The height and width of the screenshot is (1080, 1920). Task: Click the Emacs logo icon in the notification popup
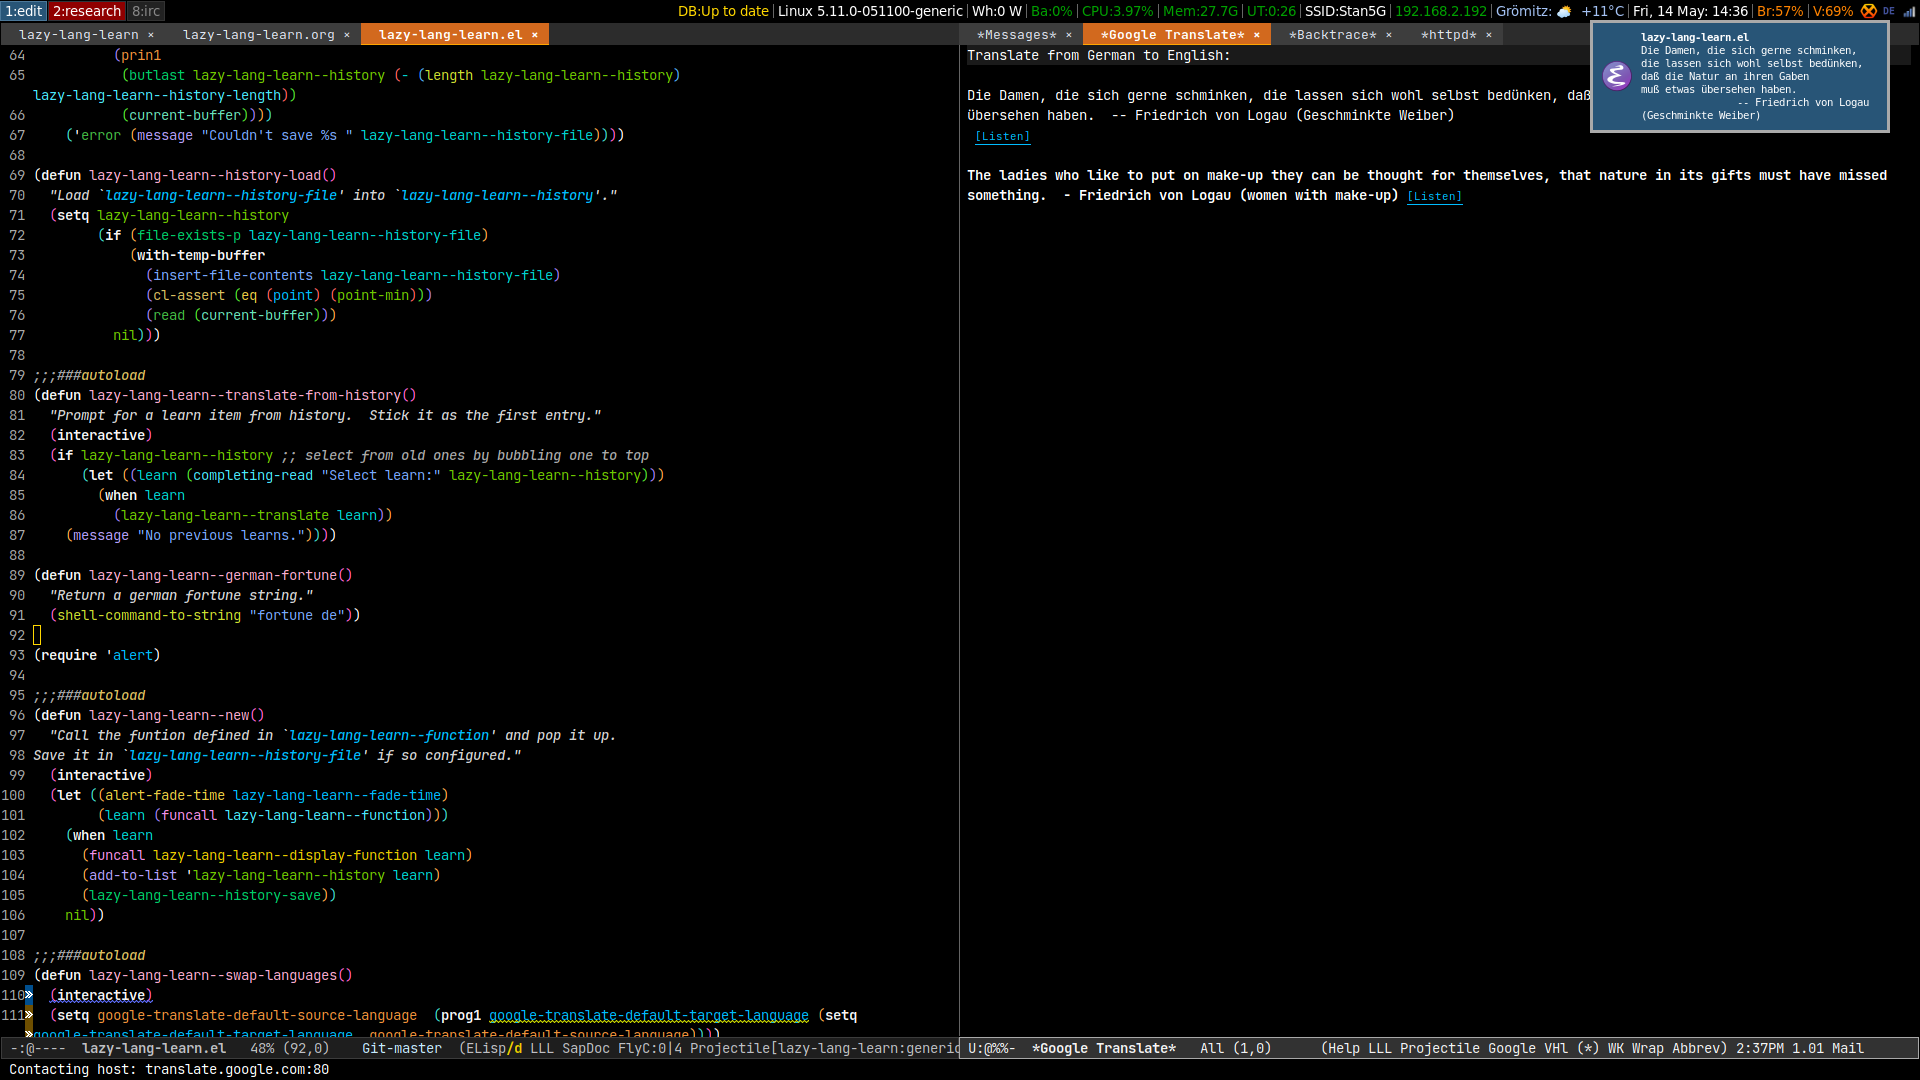pyautogui.click(x=1616, y=76)
